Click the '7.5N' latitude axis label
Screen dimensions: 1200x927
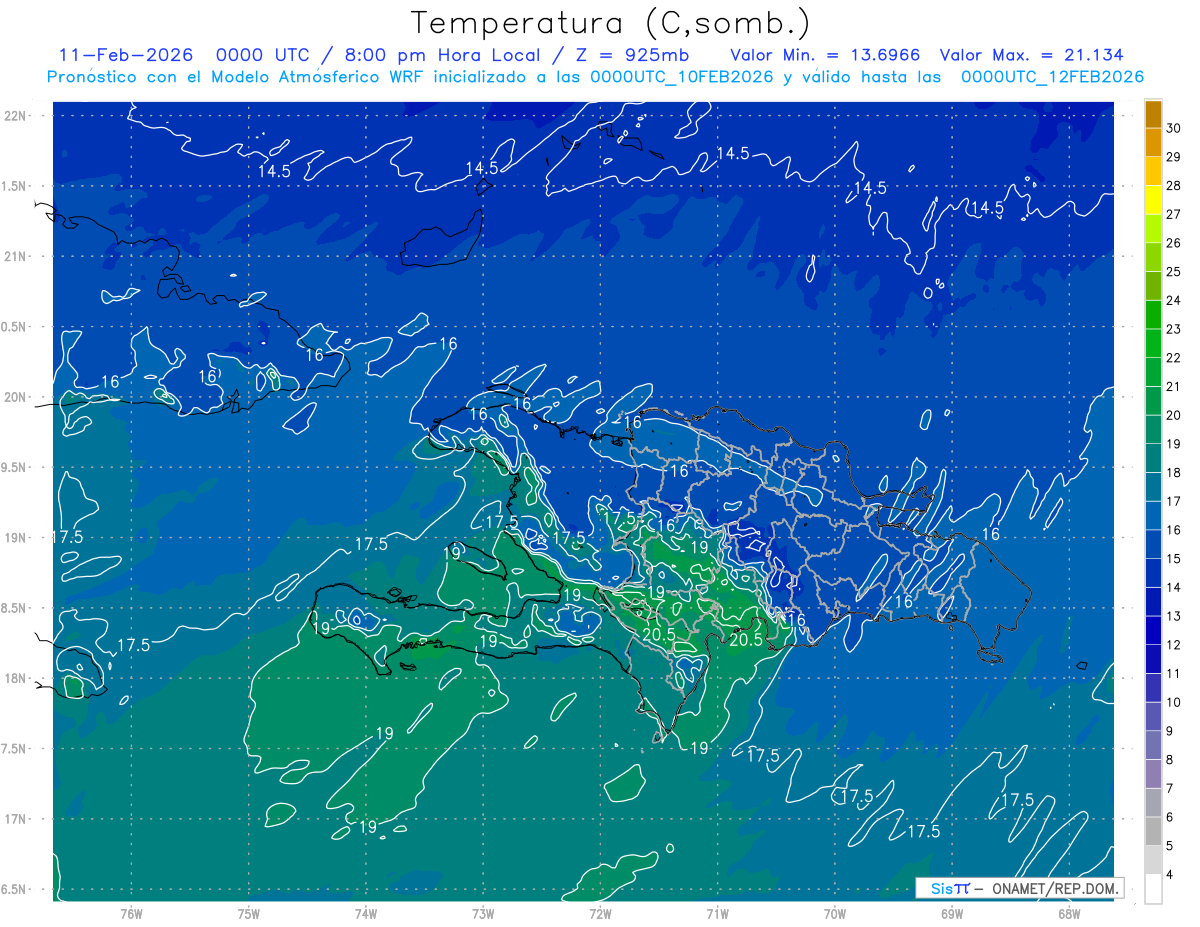13,749
